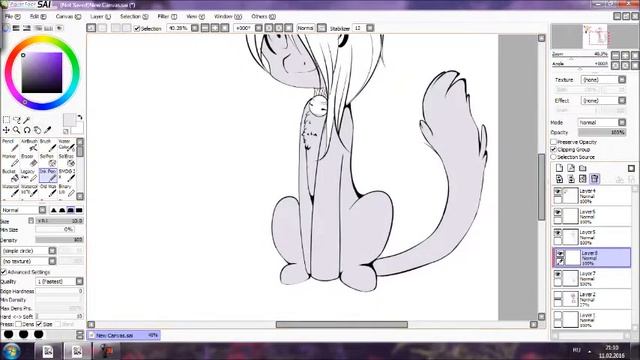Toggle the Selection checkbox in toolbar

pos(137,28)
